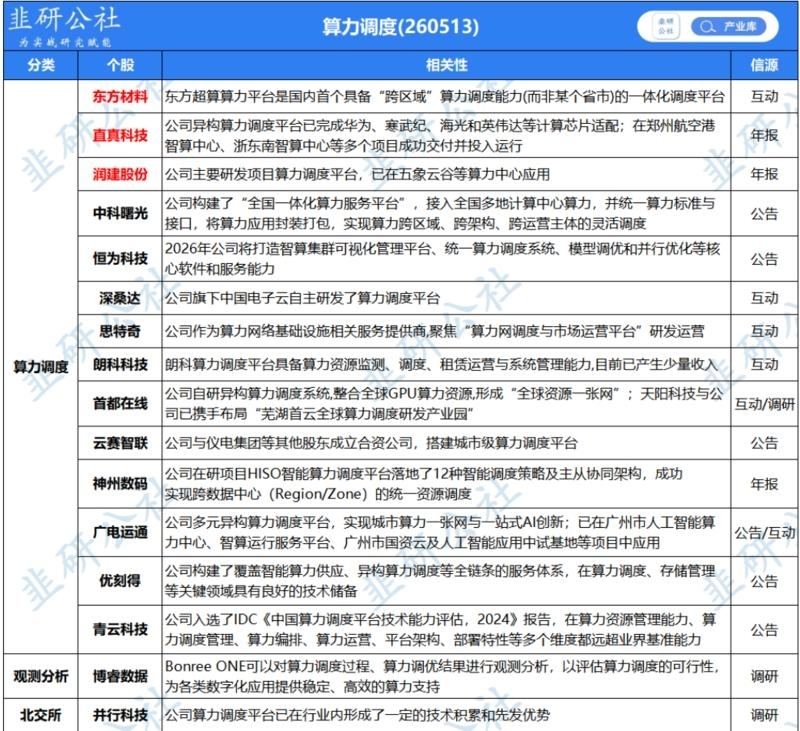
Task: Select the 相关性 column header
Action: click(x=446, y=65)
